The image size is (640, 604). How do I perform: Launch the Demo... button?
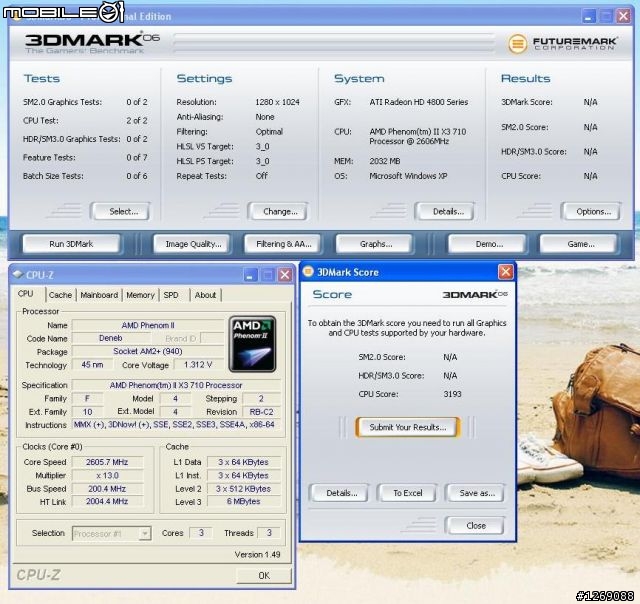click(x=487, y=244)
